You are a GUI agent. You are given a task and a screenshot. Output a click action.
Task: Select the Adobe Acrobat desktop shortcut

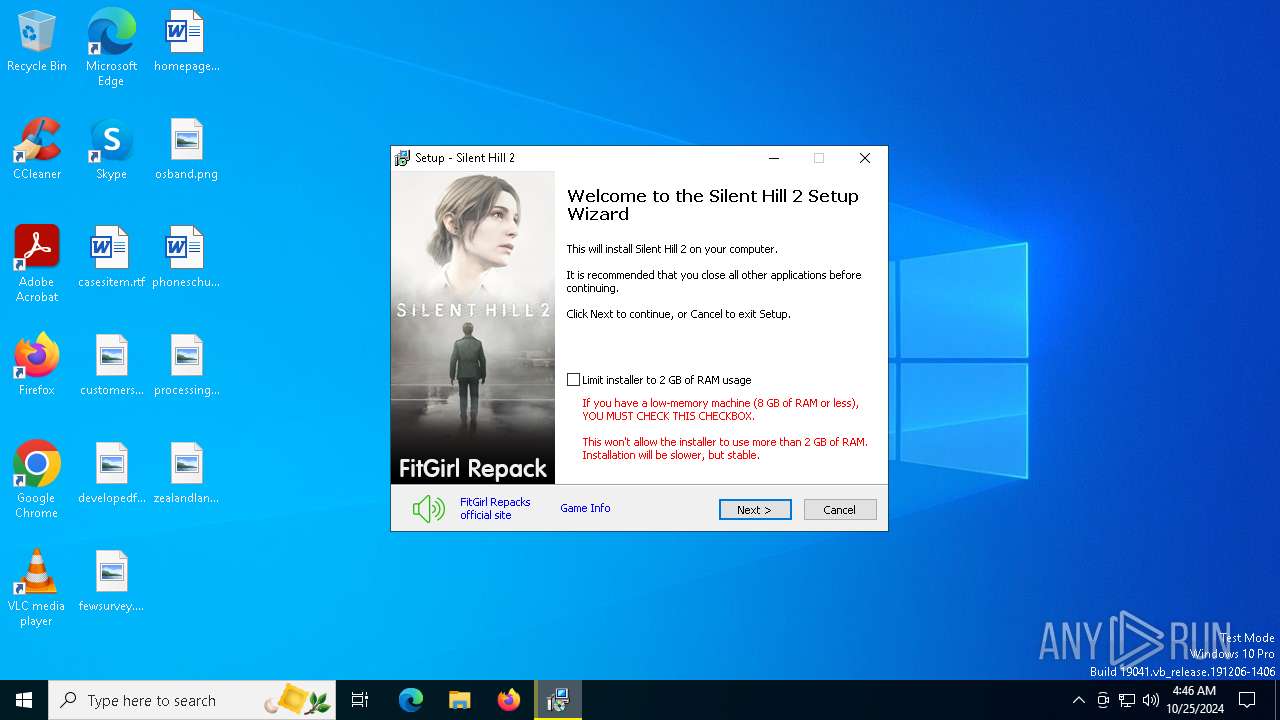pyautogui.click(x=37, y=264)
